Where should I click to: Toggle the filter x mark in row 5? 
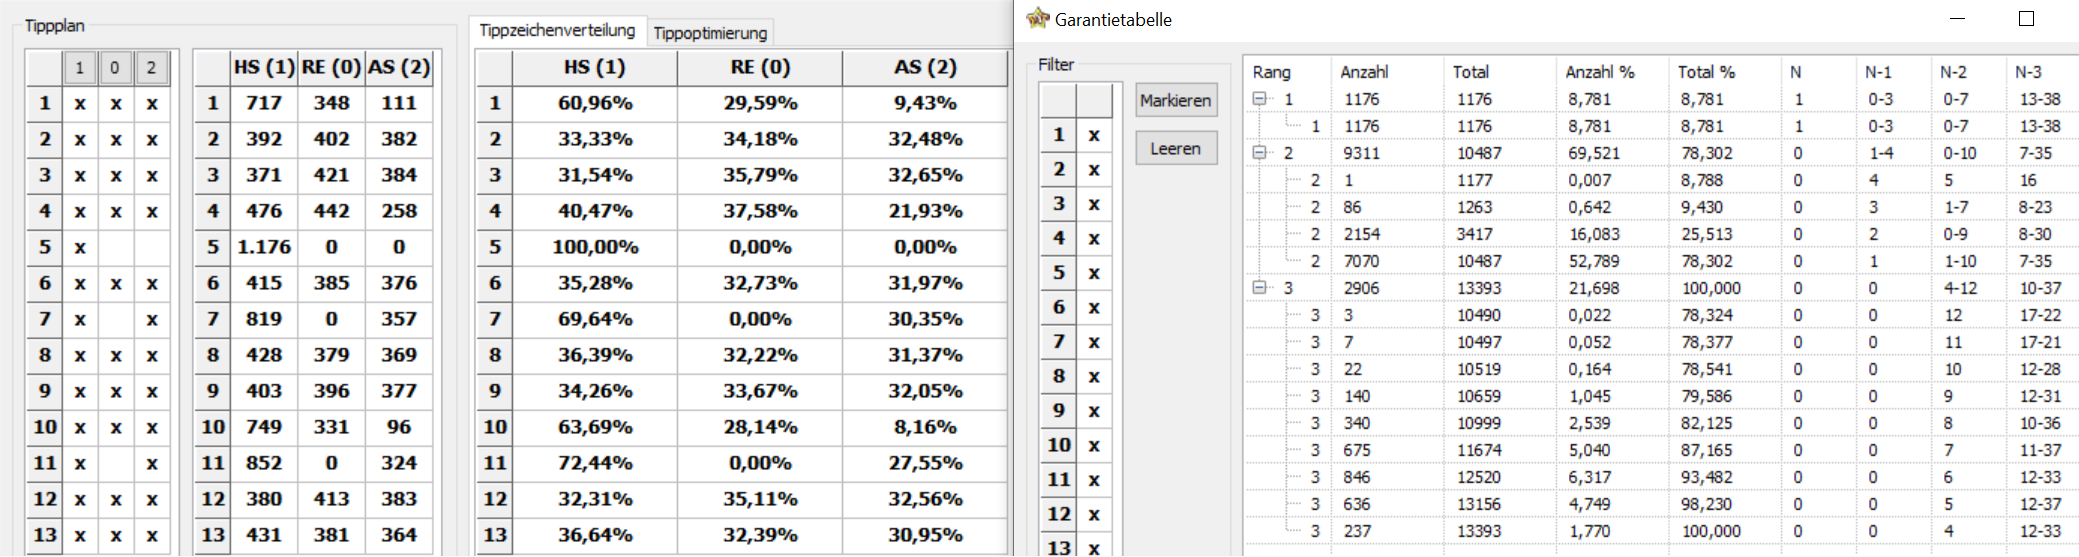(x=1094, y=273)
